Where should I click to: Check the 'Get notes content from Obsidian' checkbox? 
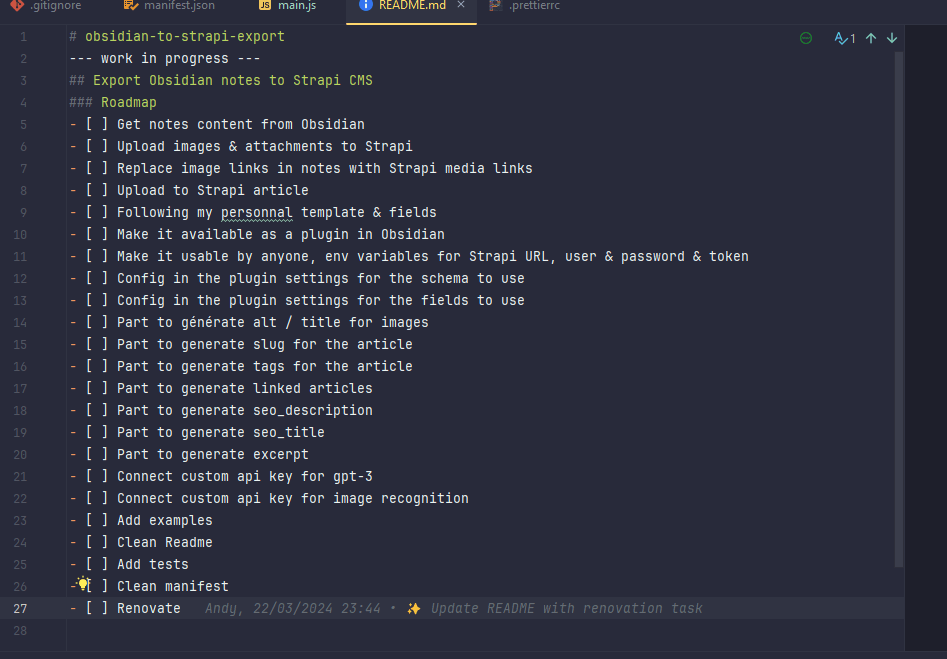point(94,123)
